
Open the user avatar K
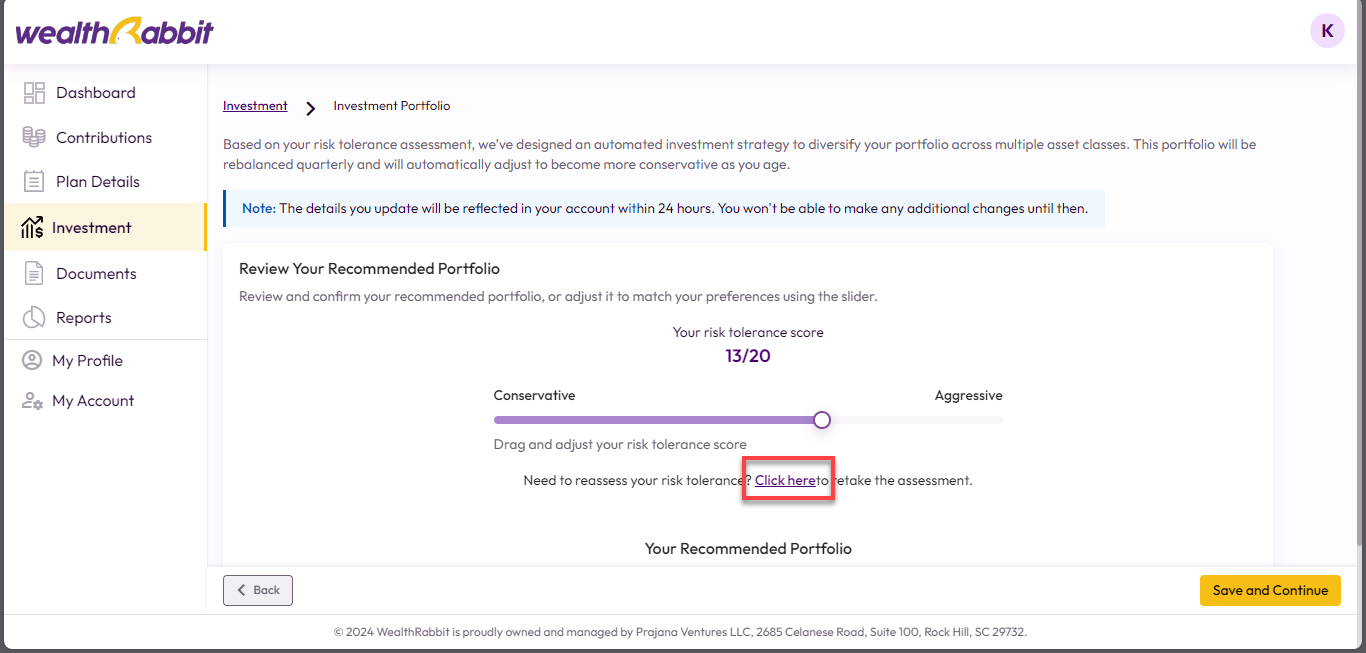pos(1327,31)
